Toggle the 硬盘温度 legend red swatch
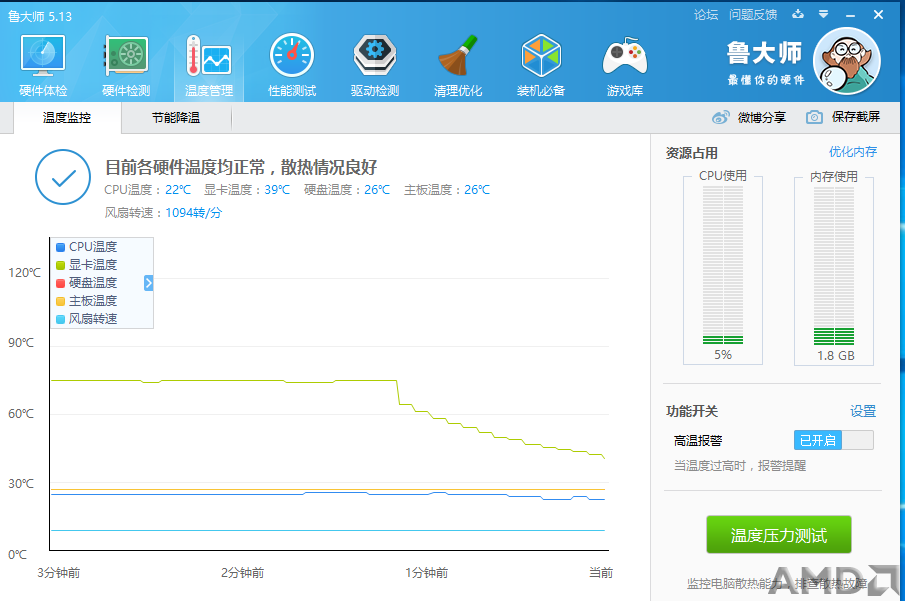905x601 pixels. (x=60, y=283)
